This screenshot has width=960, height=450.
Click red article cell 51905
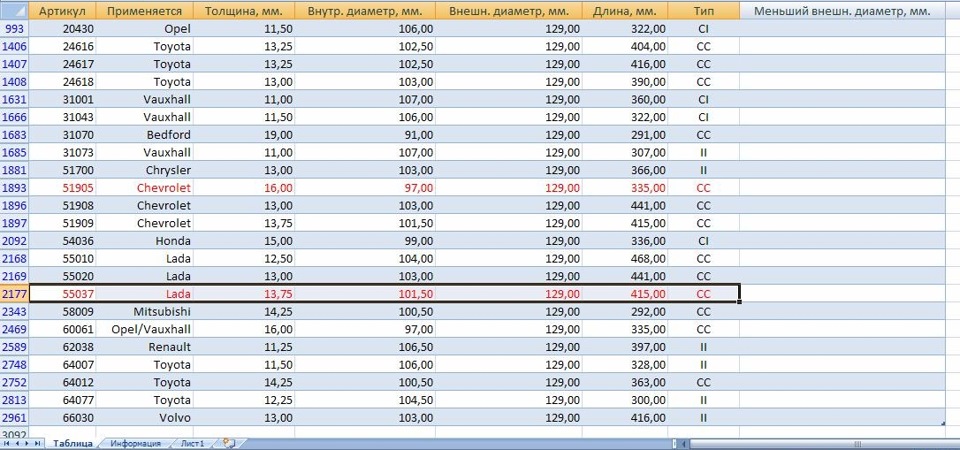(x=62, y=188)
